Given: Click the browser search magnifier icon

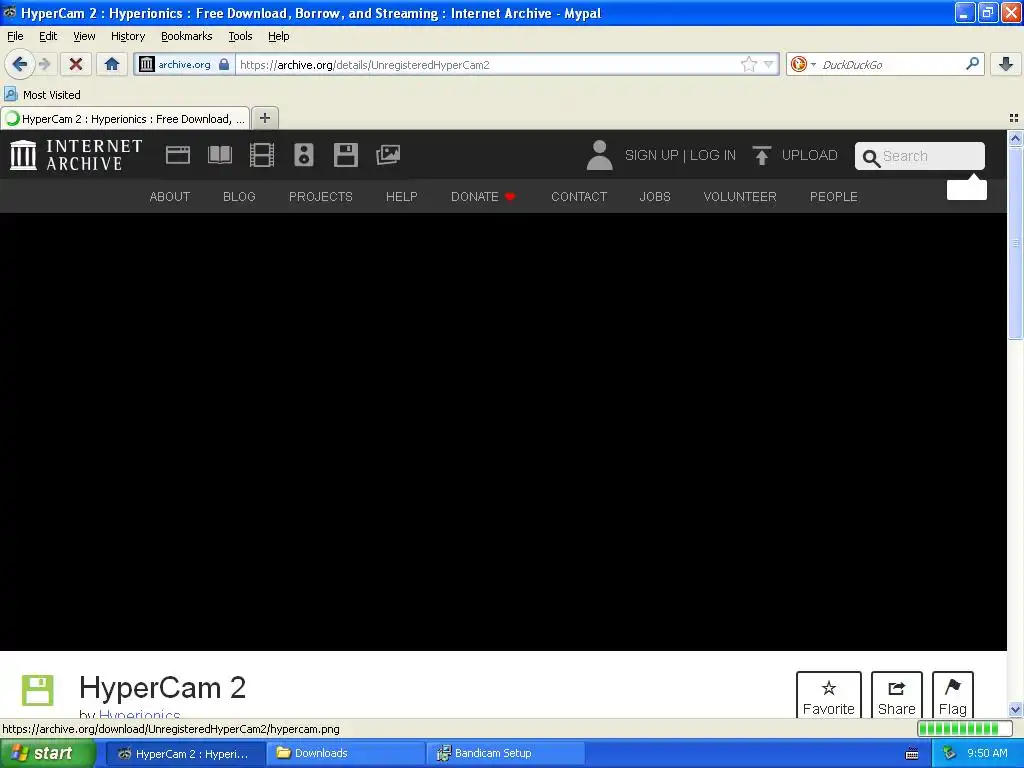Looking at the screenshot, I should point(972,63).
